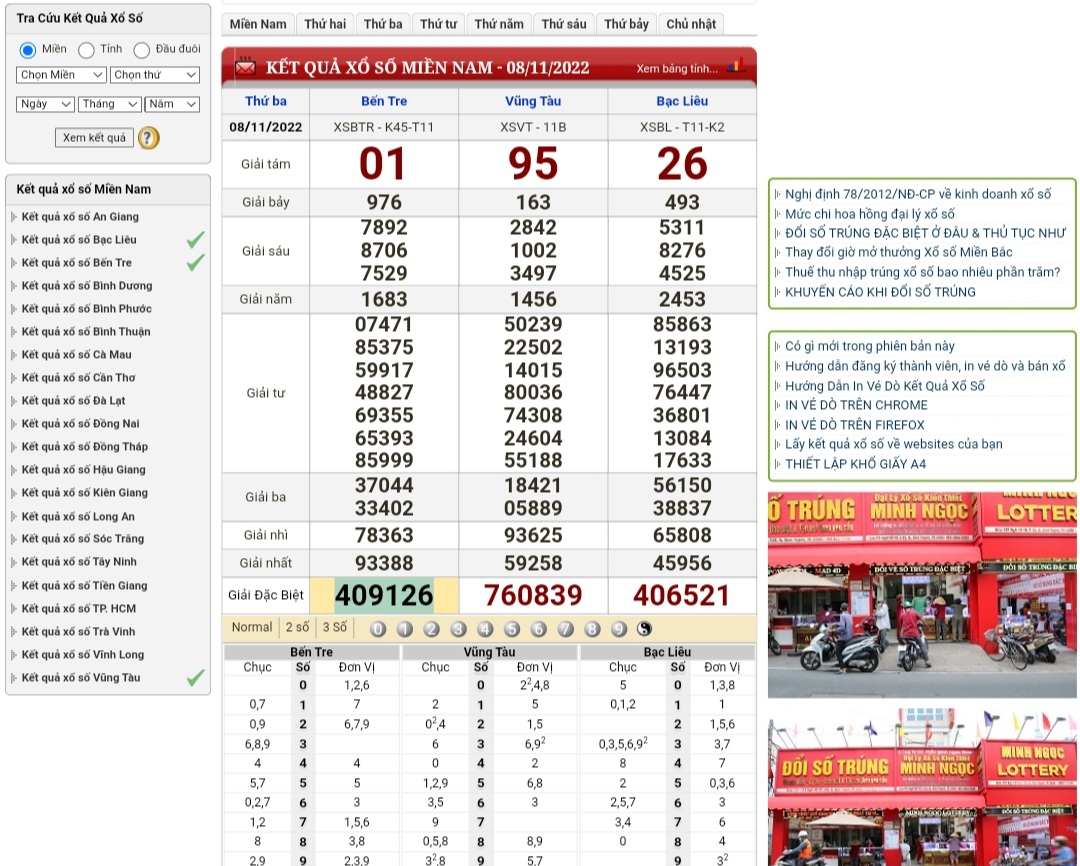Expand the Chọn thứ dropdown
The height and width of the screenshot is (866, 1080).
click(x=155, y=75)
